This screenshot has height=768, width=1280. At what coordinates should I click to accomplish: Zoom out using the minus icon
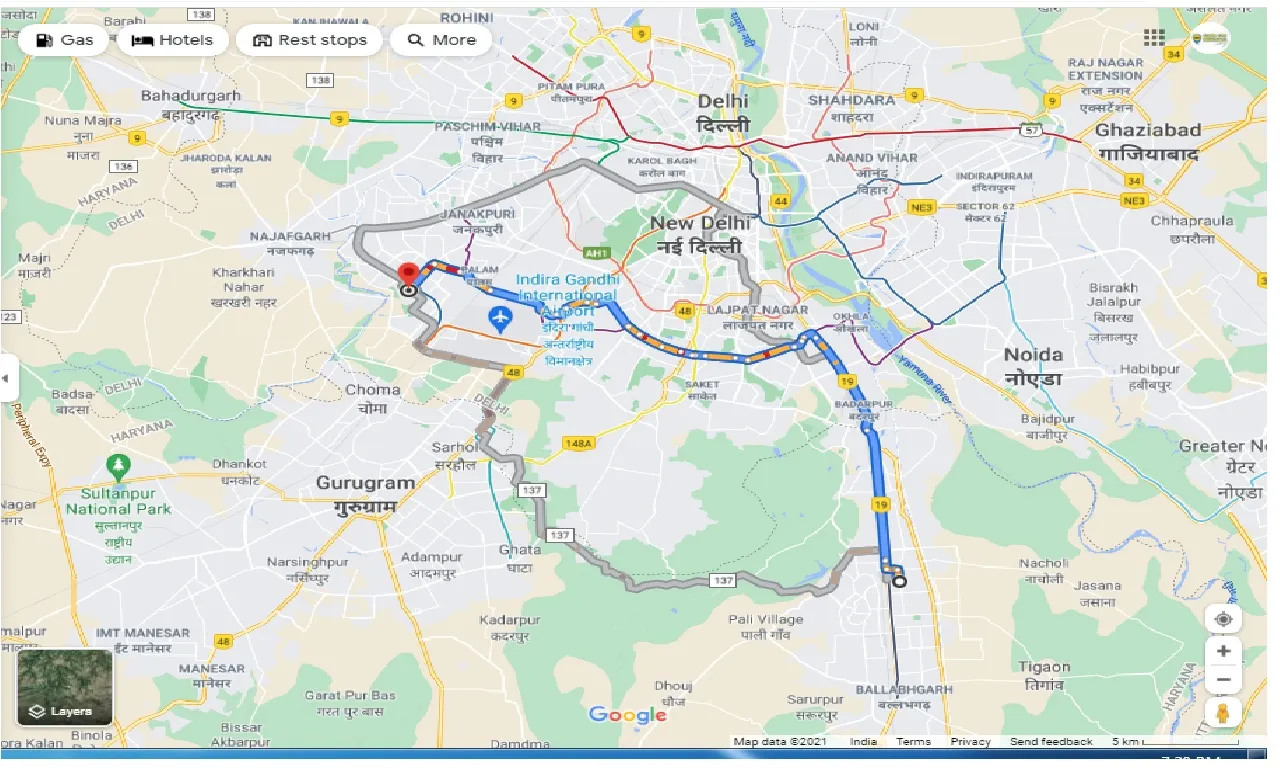1224,679
